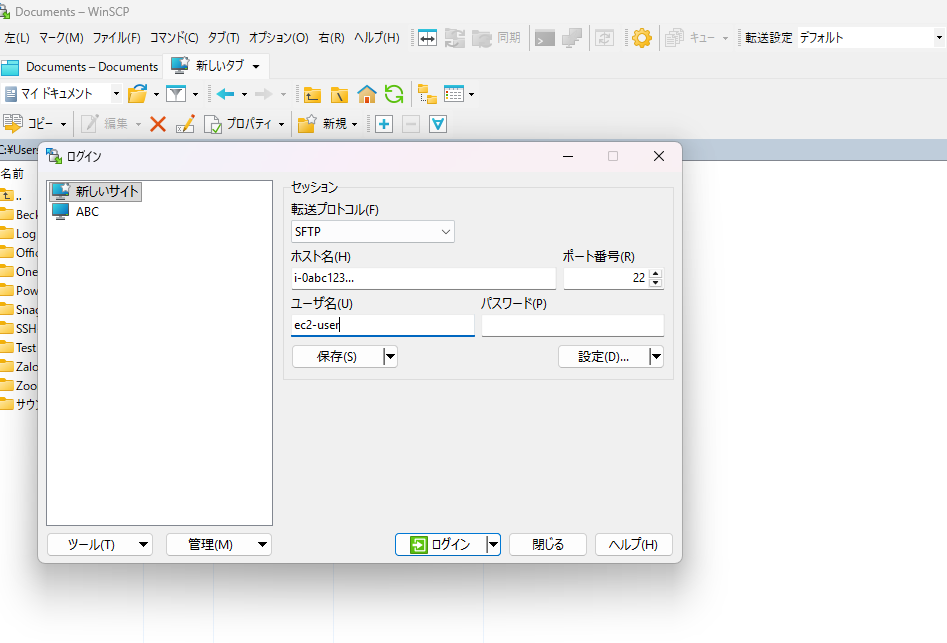Click the green Login button
Screen dimensions: 947x643
(x=440, y=545)
